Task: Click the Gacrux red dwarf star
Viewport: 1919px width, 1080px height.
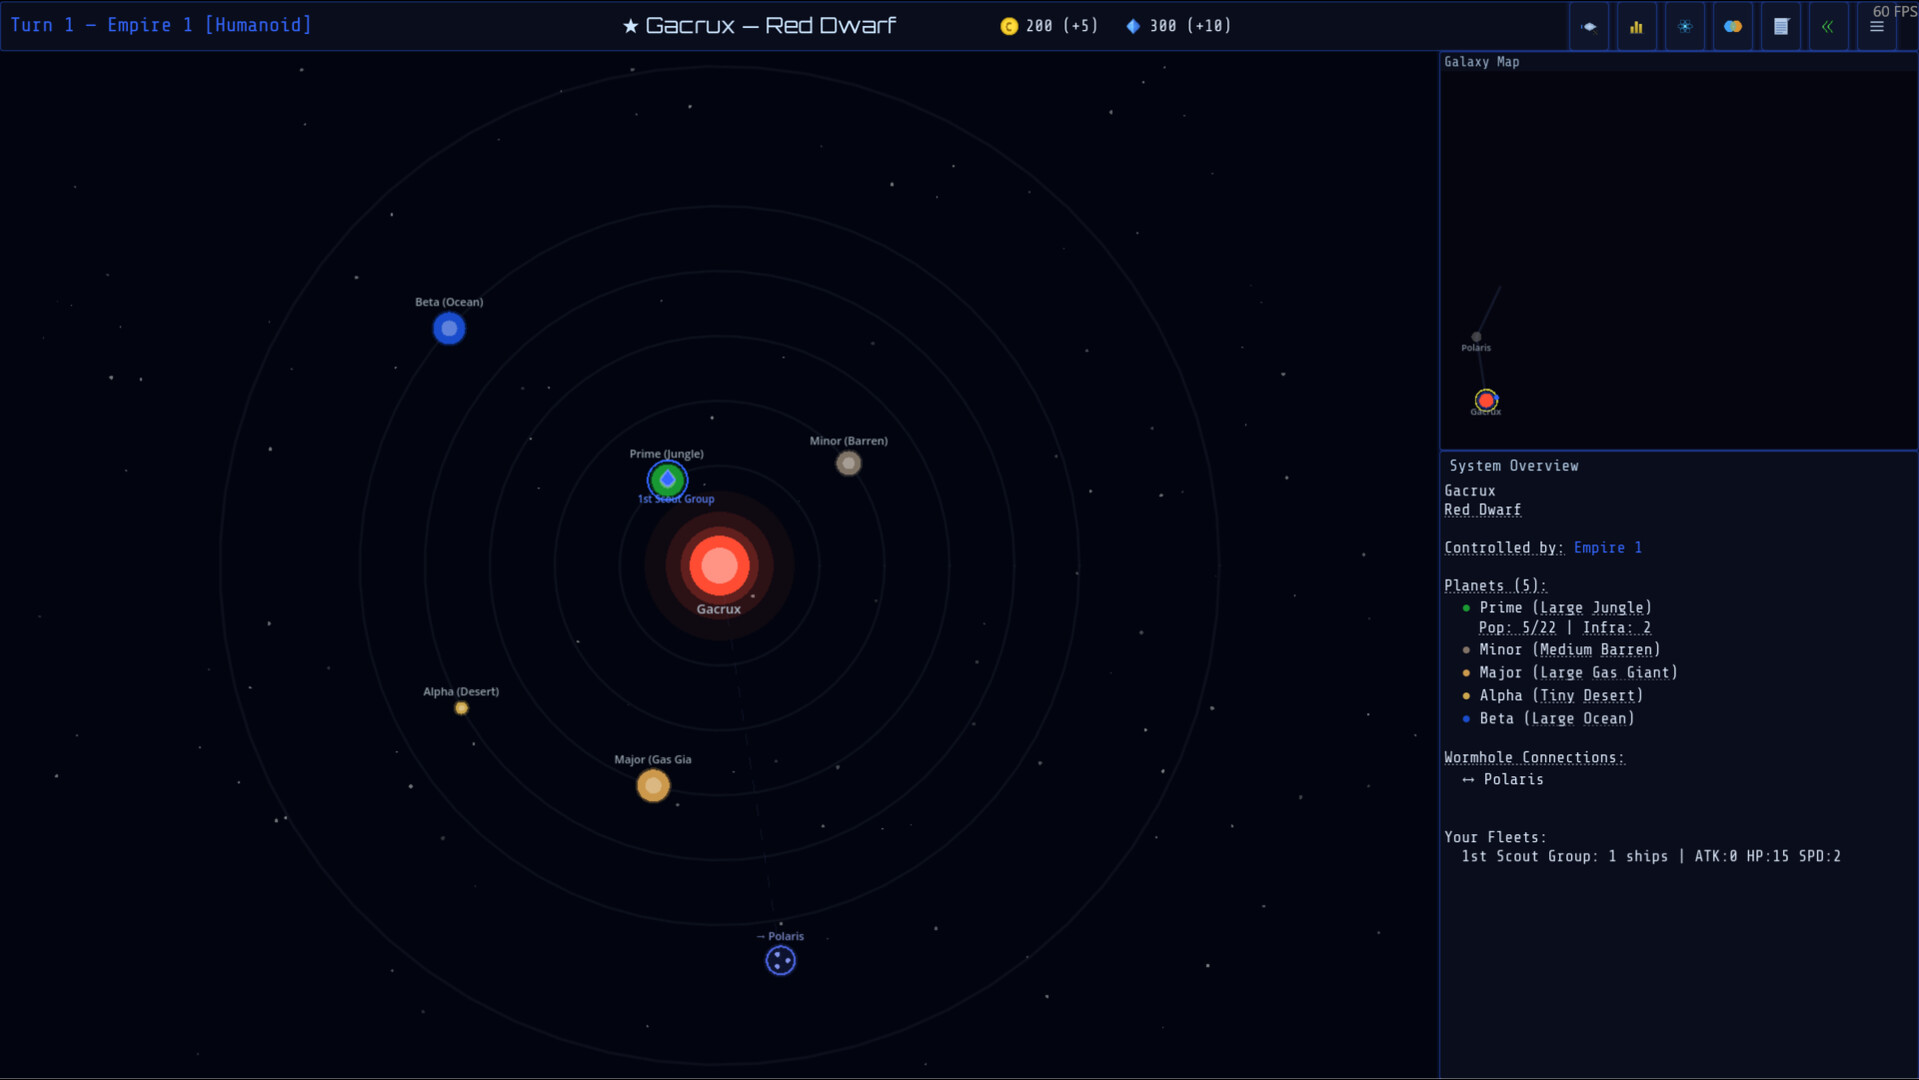Action: (x=719, y=565)
